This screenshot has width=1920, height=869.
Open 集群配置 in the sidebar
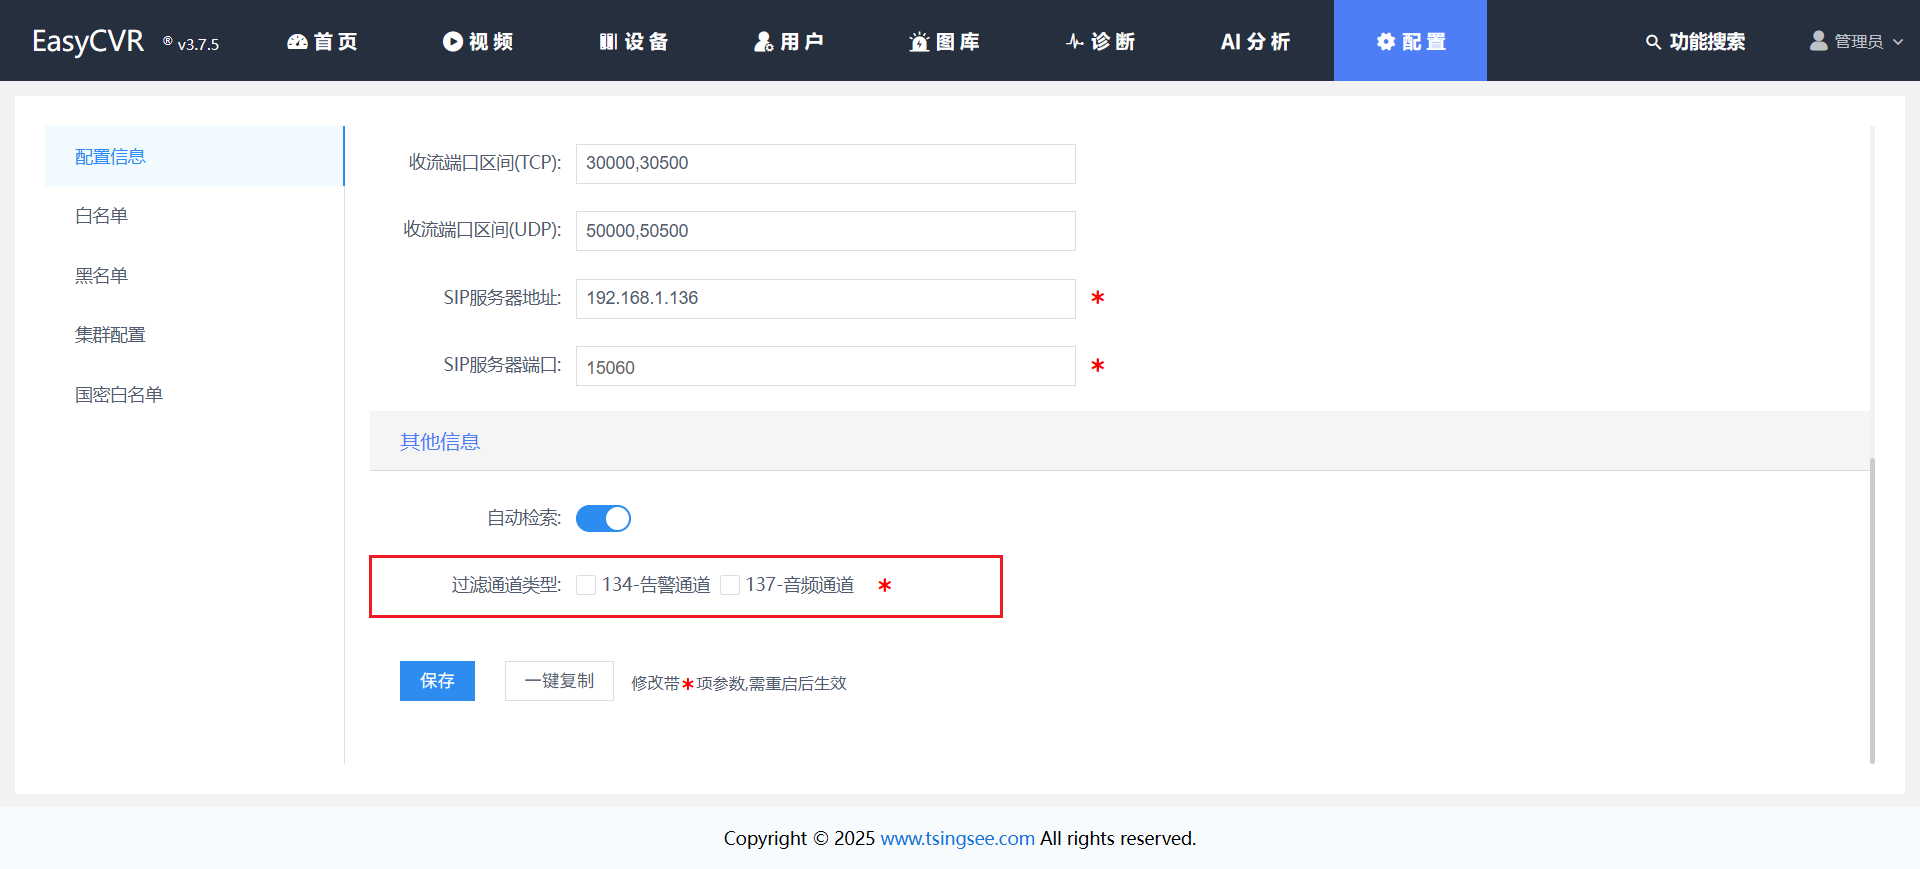pyautogui.click(x=195, y=335)
